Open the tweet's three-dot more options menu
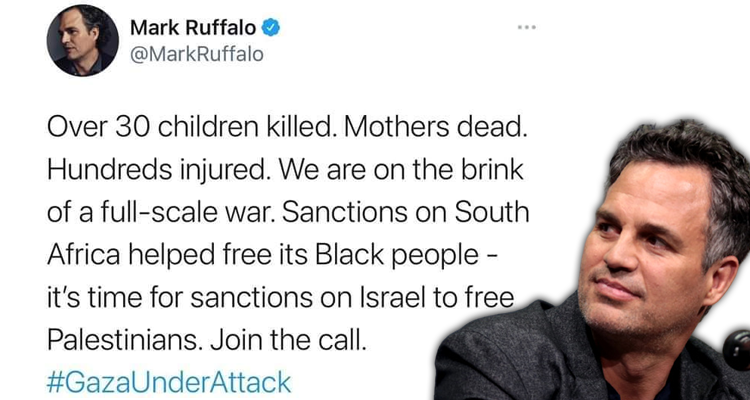The width and height of the screenshot is (750, 400). tap(527, 27)
